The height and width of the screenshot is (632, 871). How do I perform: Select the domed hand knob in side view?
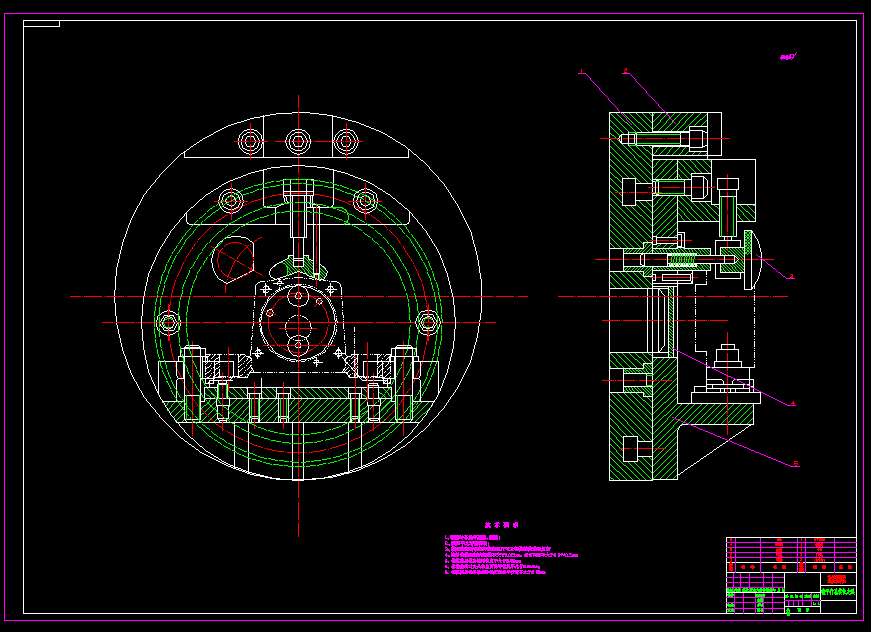point(751,259)
